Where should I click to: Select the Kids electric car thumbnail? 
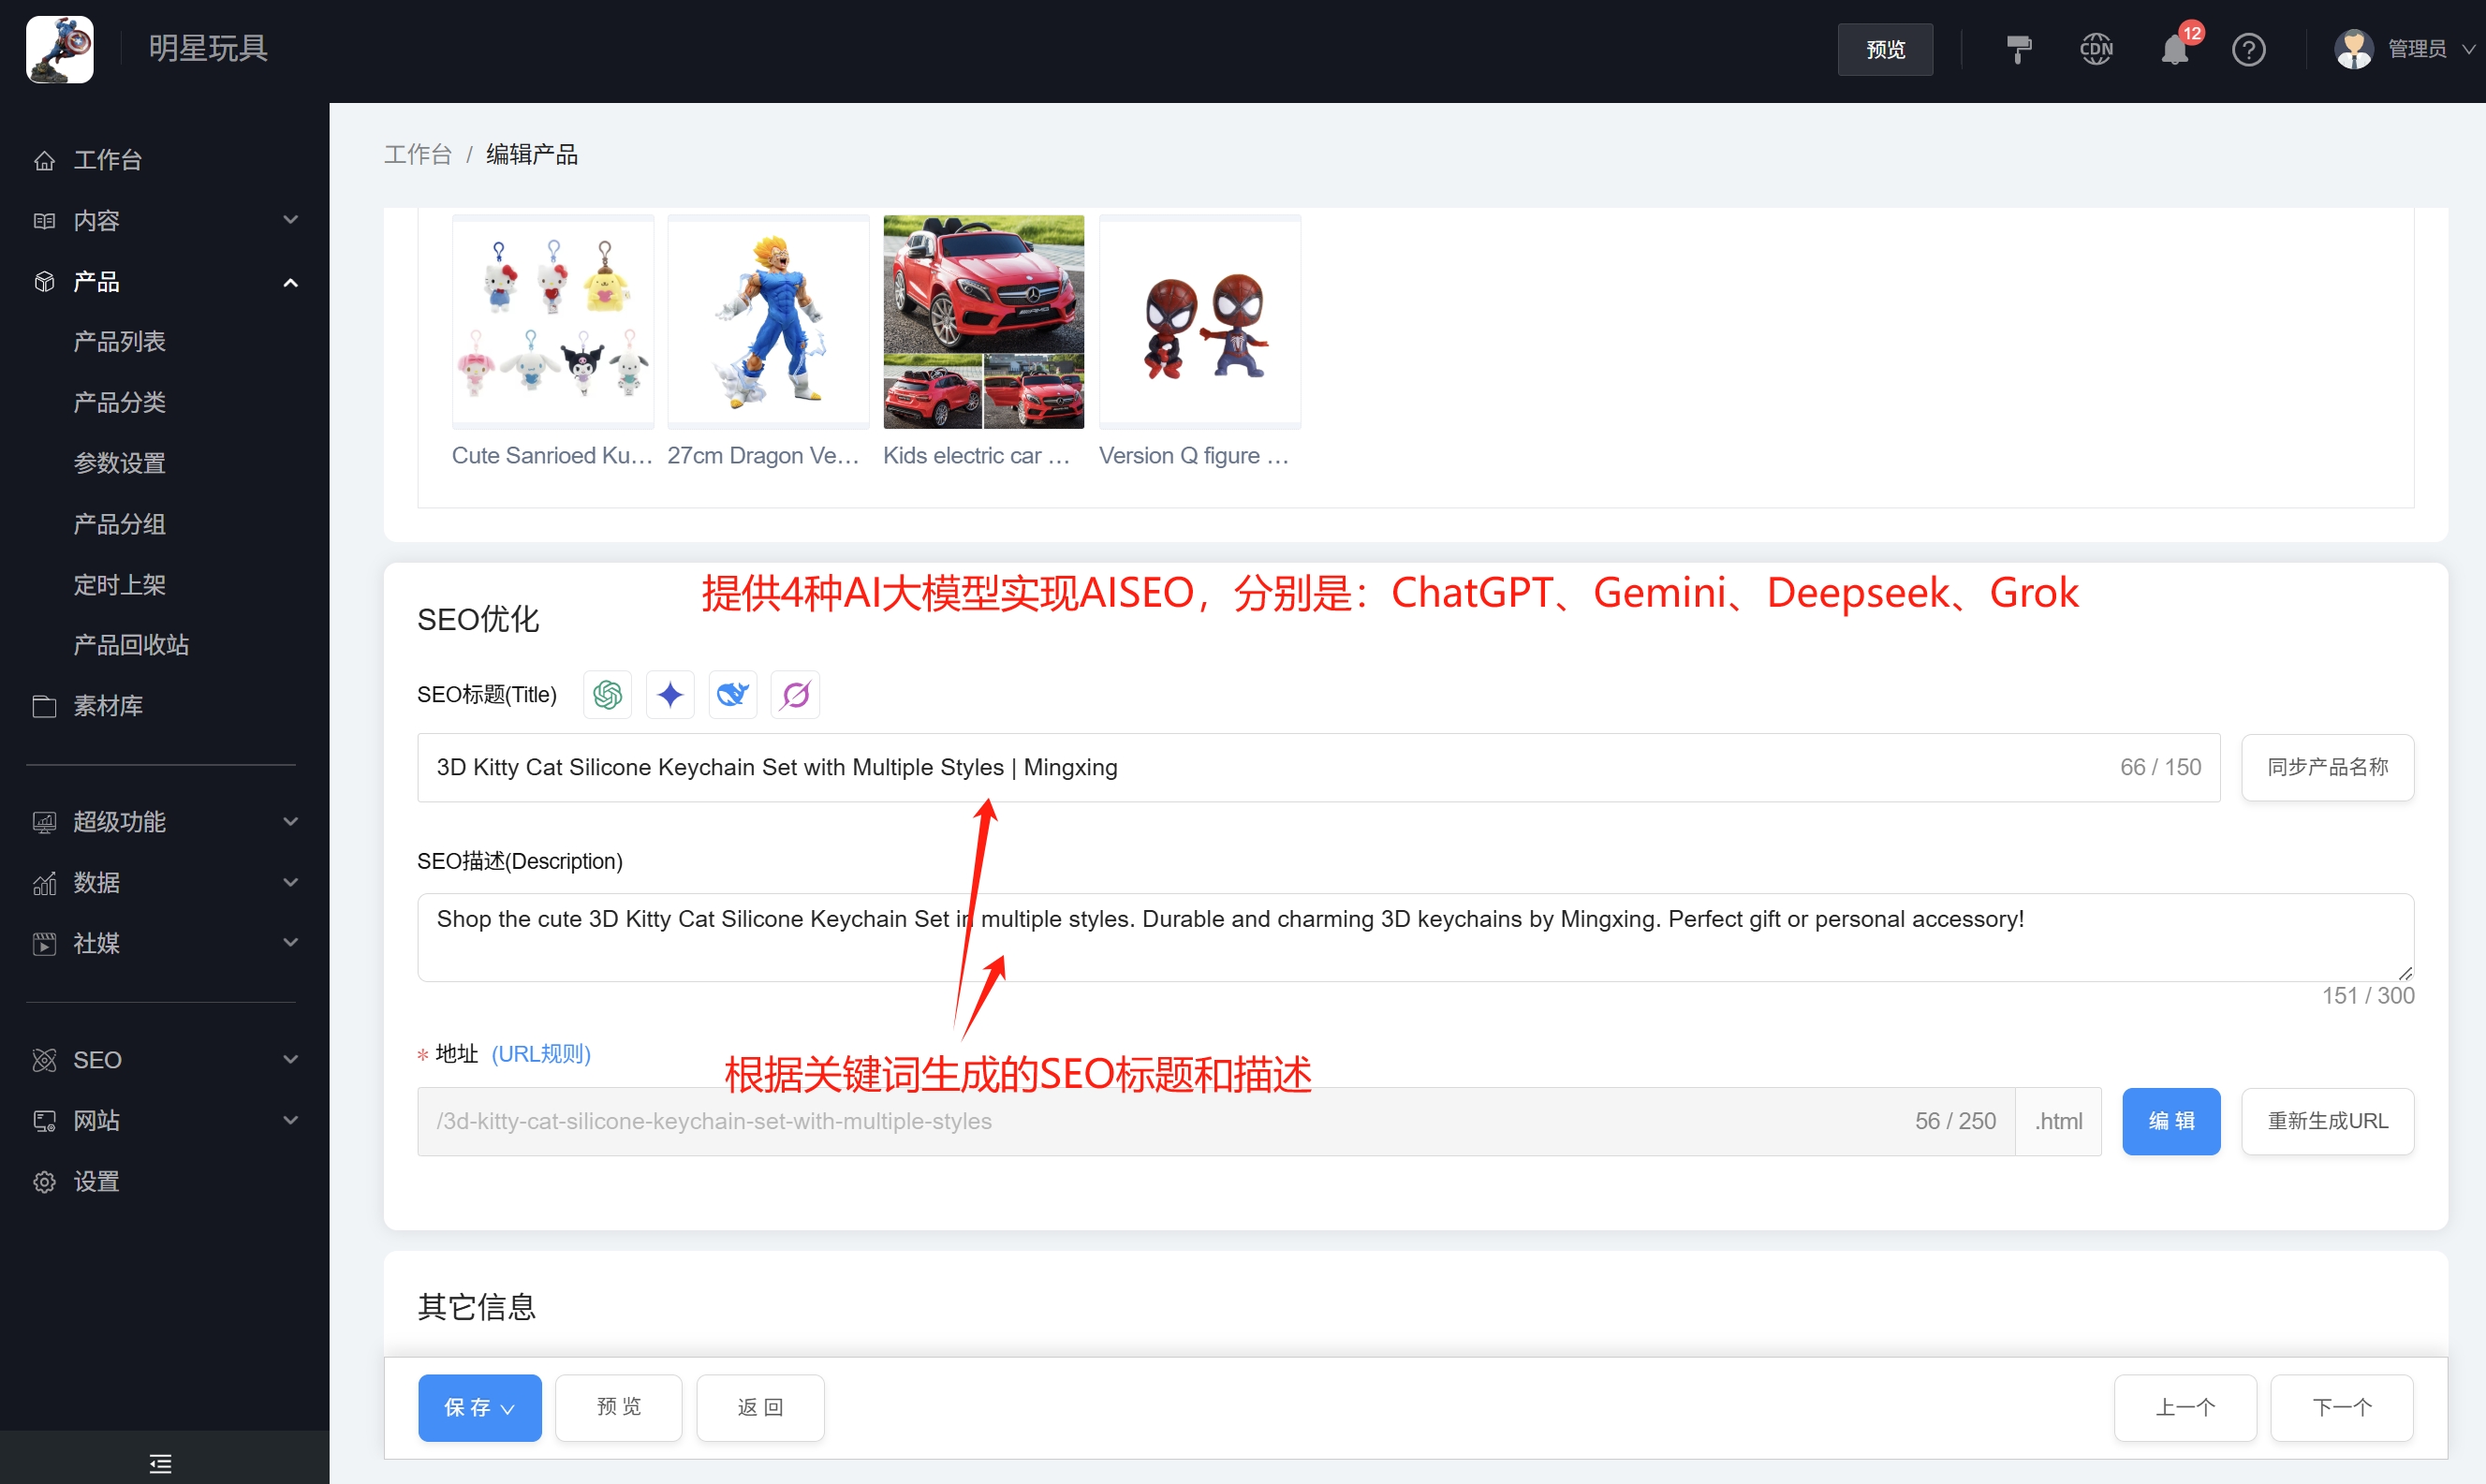click(x=983, y=320)
